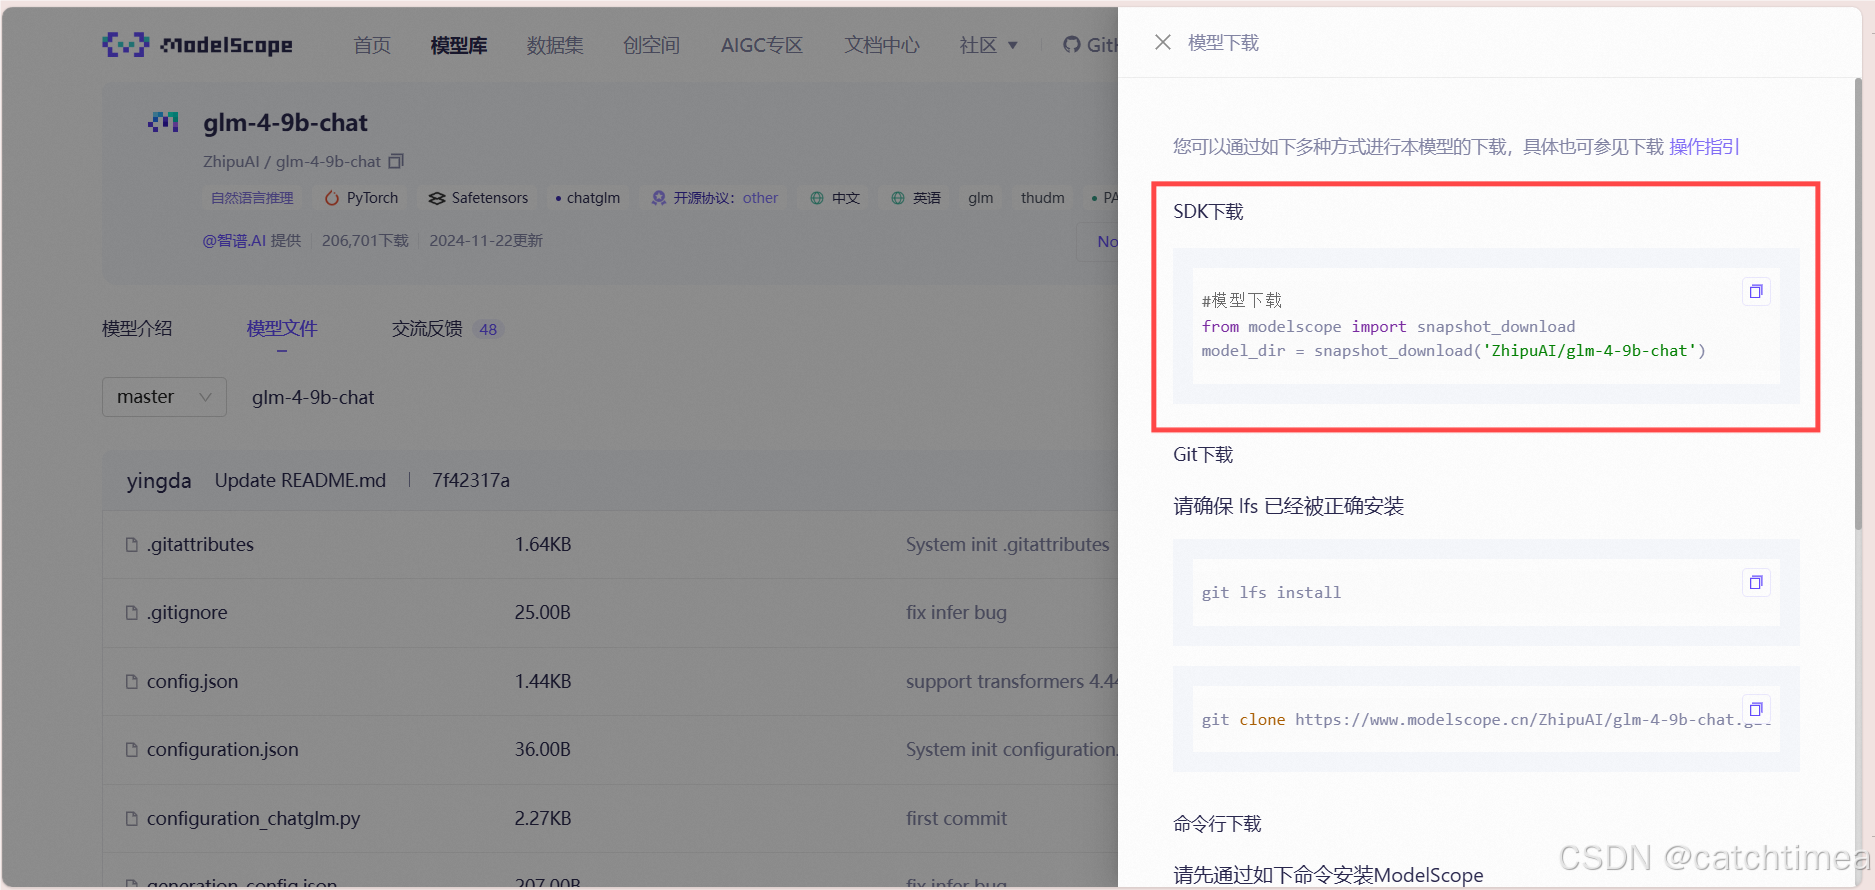1875x890 pixels.
Task: Click the SDK snapshot_download code line
Action: click(x=1453, y=351)
